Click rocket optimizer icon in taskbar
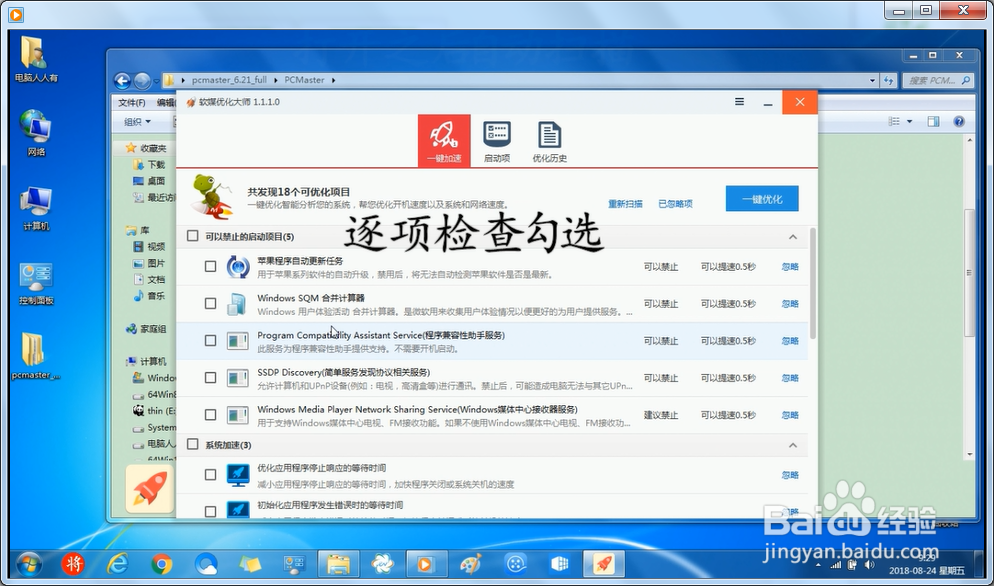 tap(604, 564)
